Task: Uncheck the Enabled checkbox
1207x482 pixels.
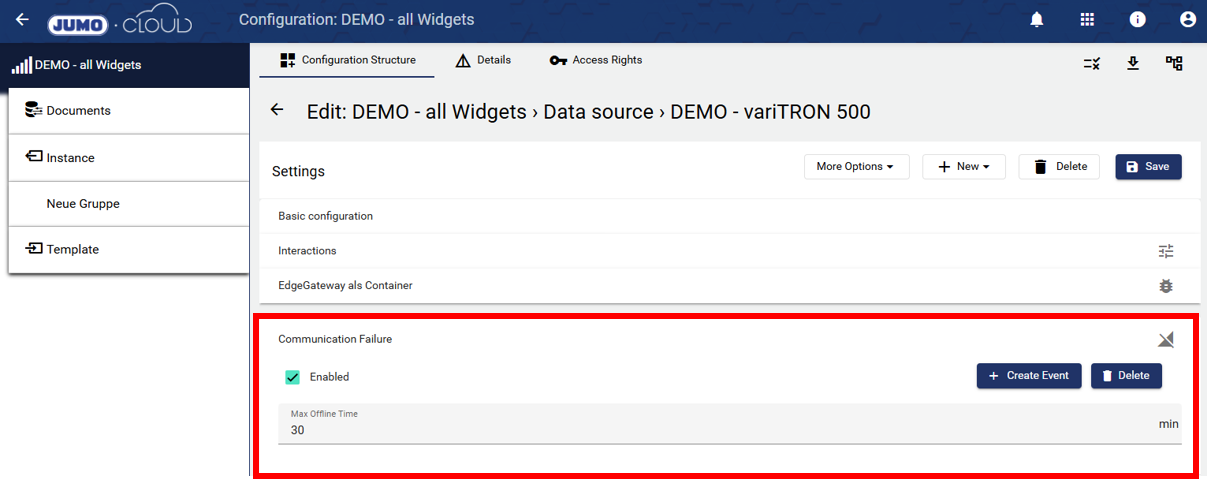Action: [293, 377]
